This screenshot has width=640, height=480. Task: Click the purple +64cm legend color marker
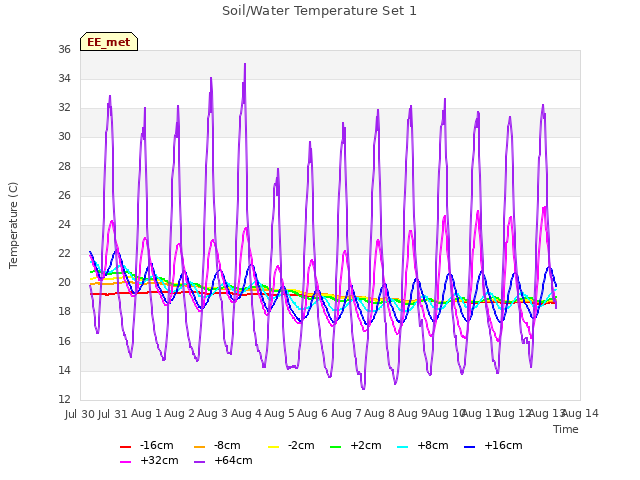199,462
